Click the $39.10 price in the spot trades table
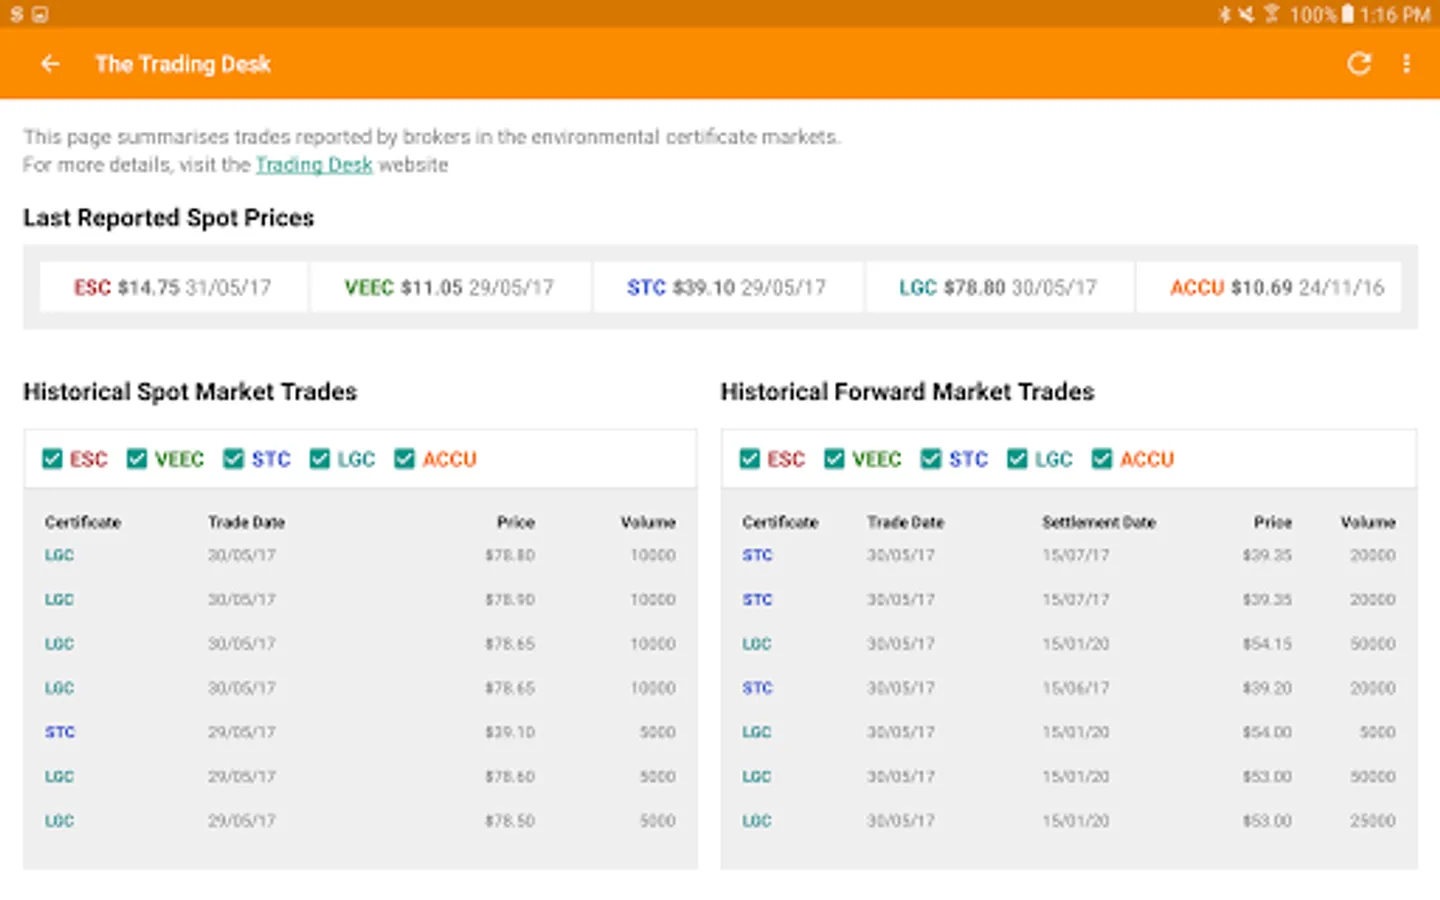The image size is (1440, 900). pos(510,732)
